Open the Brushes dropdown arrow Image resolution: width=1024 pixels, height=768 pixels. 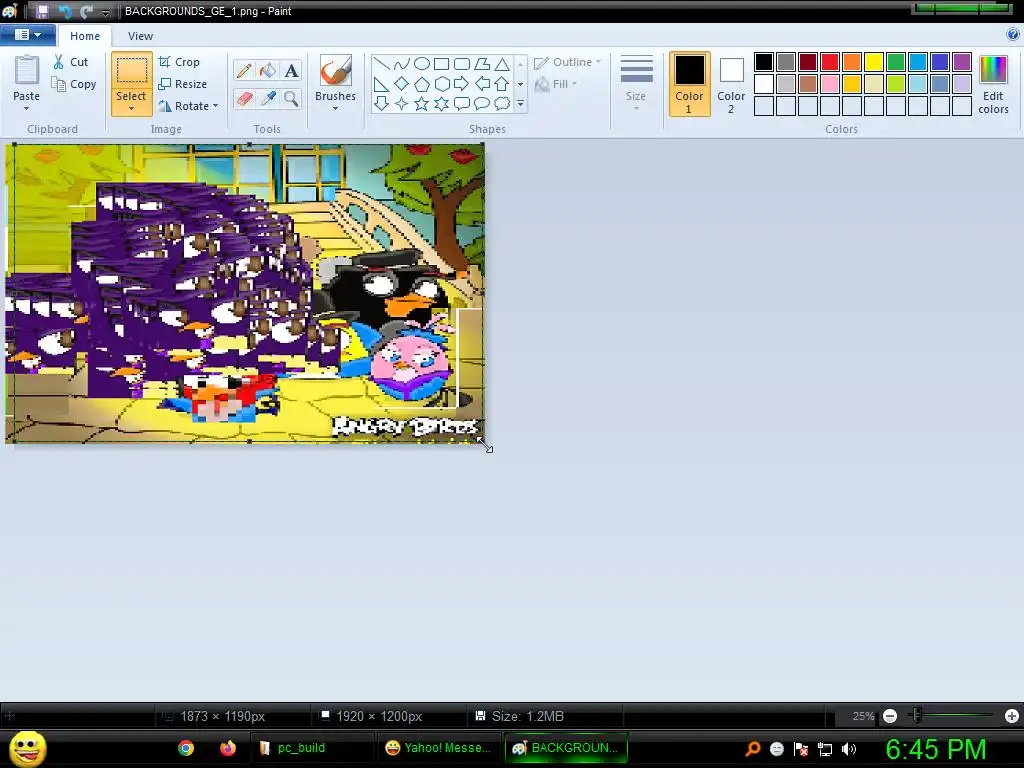point(336,108)
